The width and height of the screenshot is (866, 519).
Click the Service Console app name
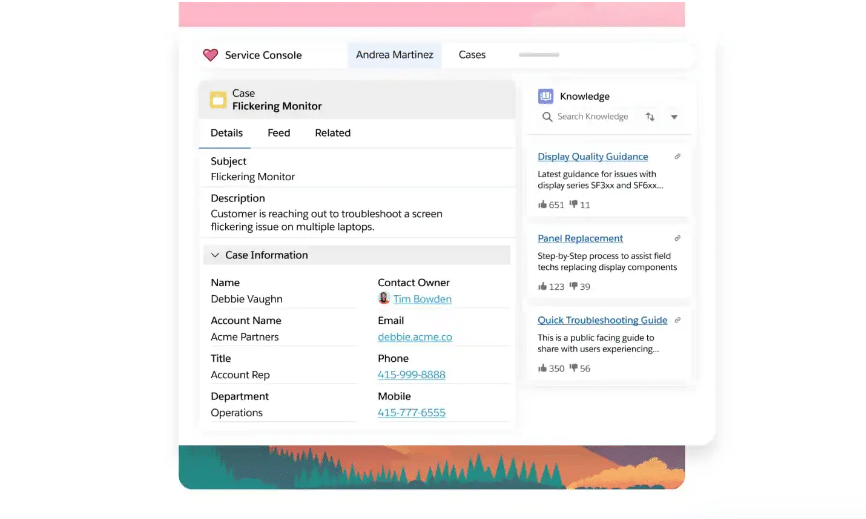click(x=263, y=55)
